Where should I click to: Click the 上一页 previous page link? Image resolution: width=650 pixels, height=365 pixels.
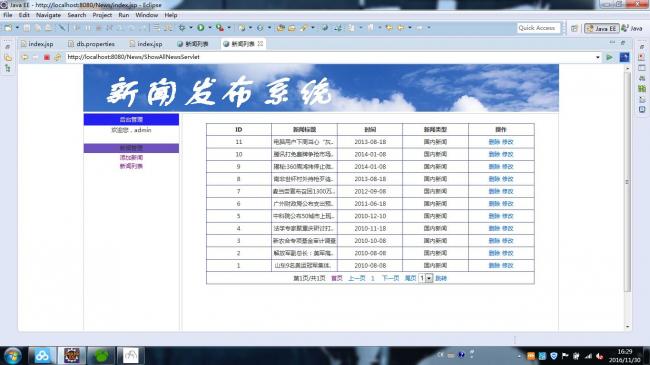coord(357,278)
